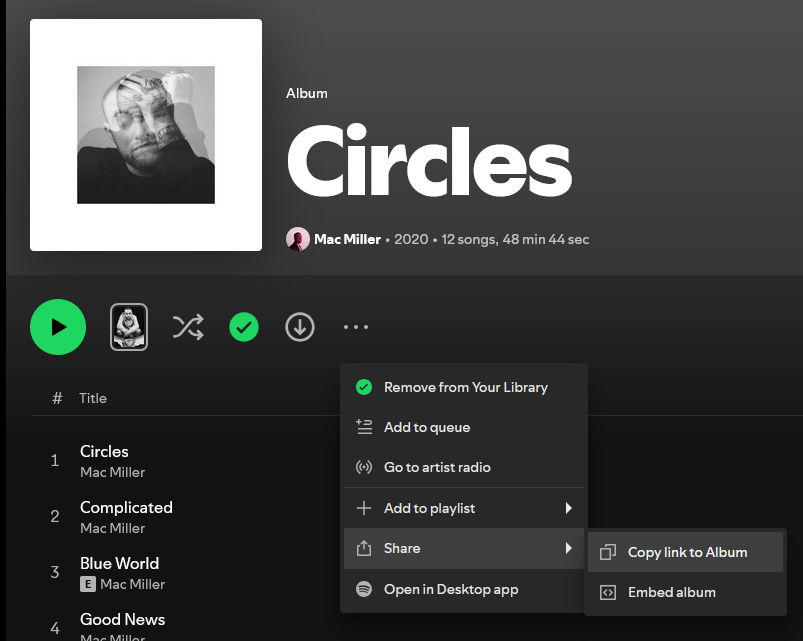The image size is (803, 641).
Task: Download the Circles album
Action: (x=300, y=327)
